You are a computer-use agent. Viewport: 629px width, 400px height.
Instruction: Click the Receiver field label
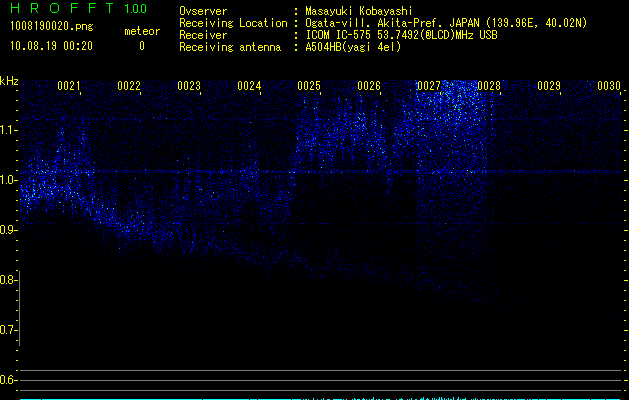(x=203, y=35)
